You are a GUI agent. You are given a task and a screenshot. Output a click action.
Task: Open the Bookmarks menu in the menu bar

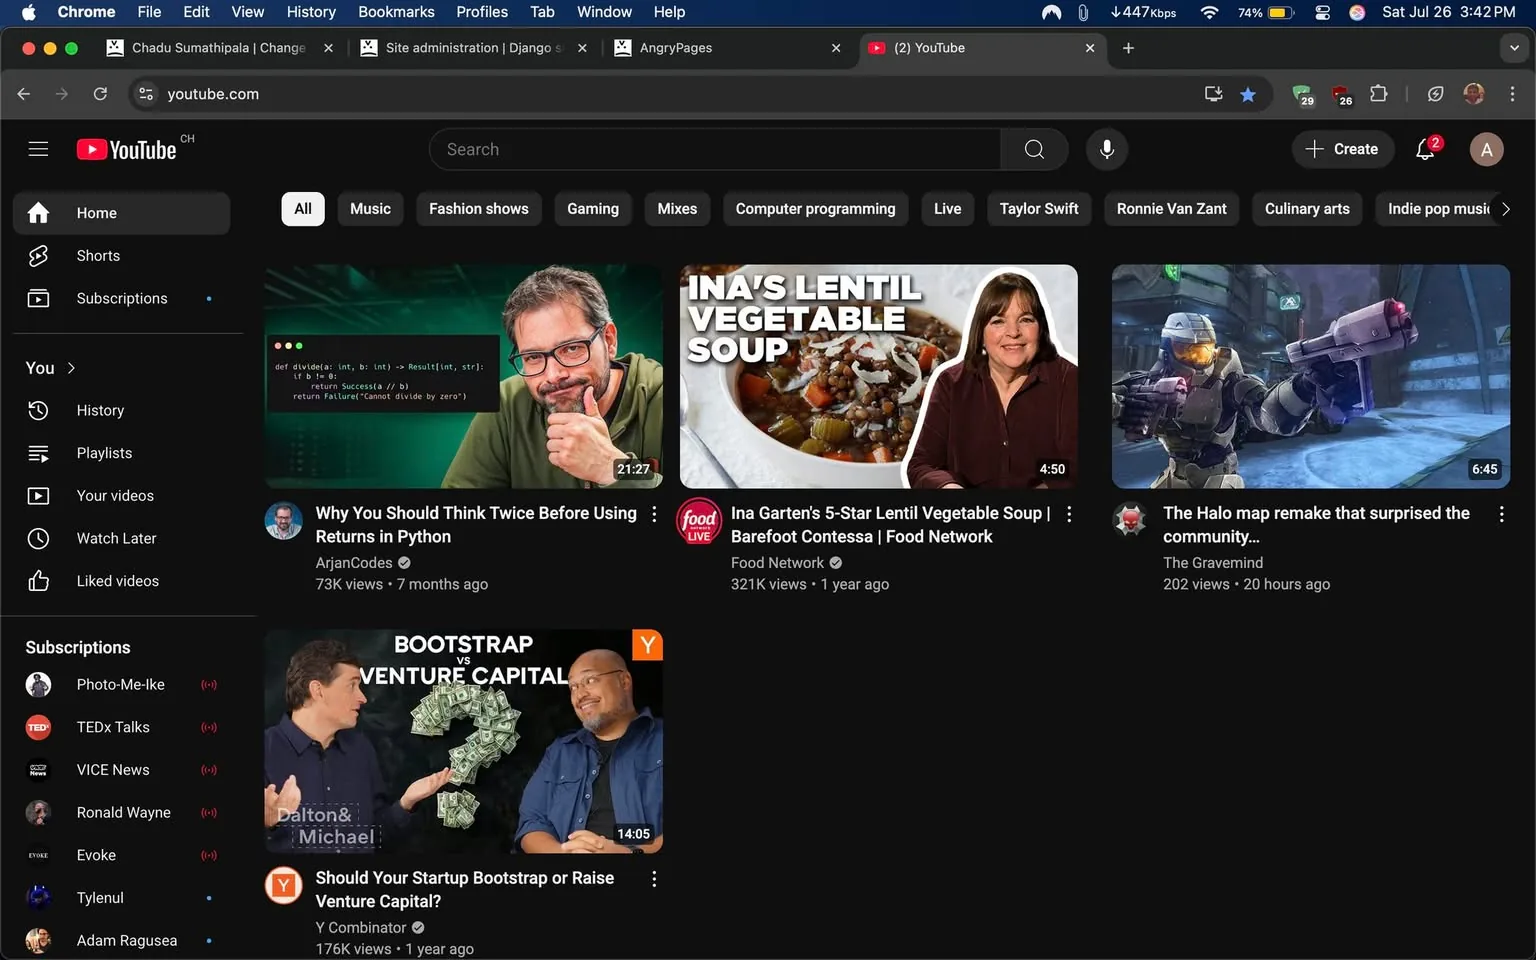click(x=396, y=12)
